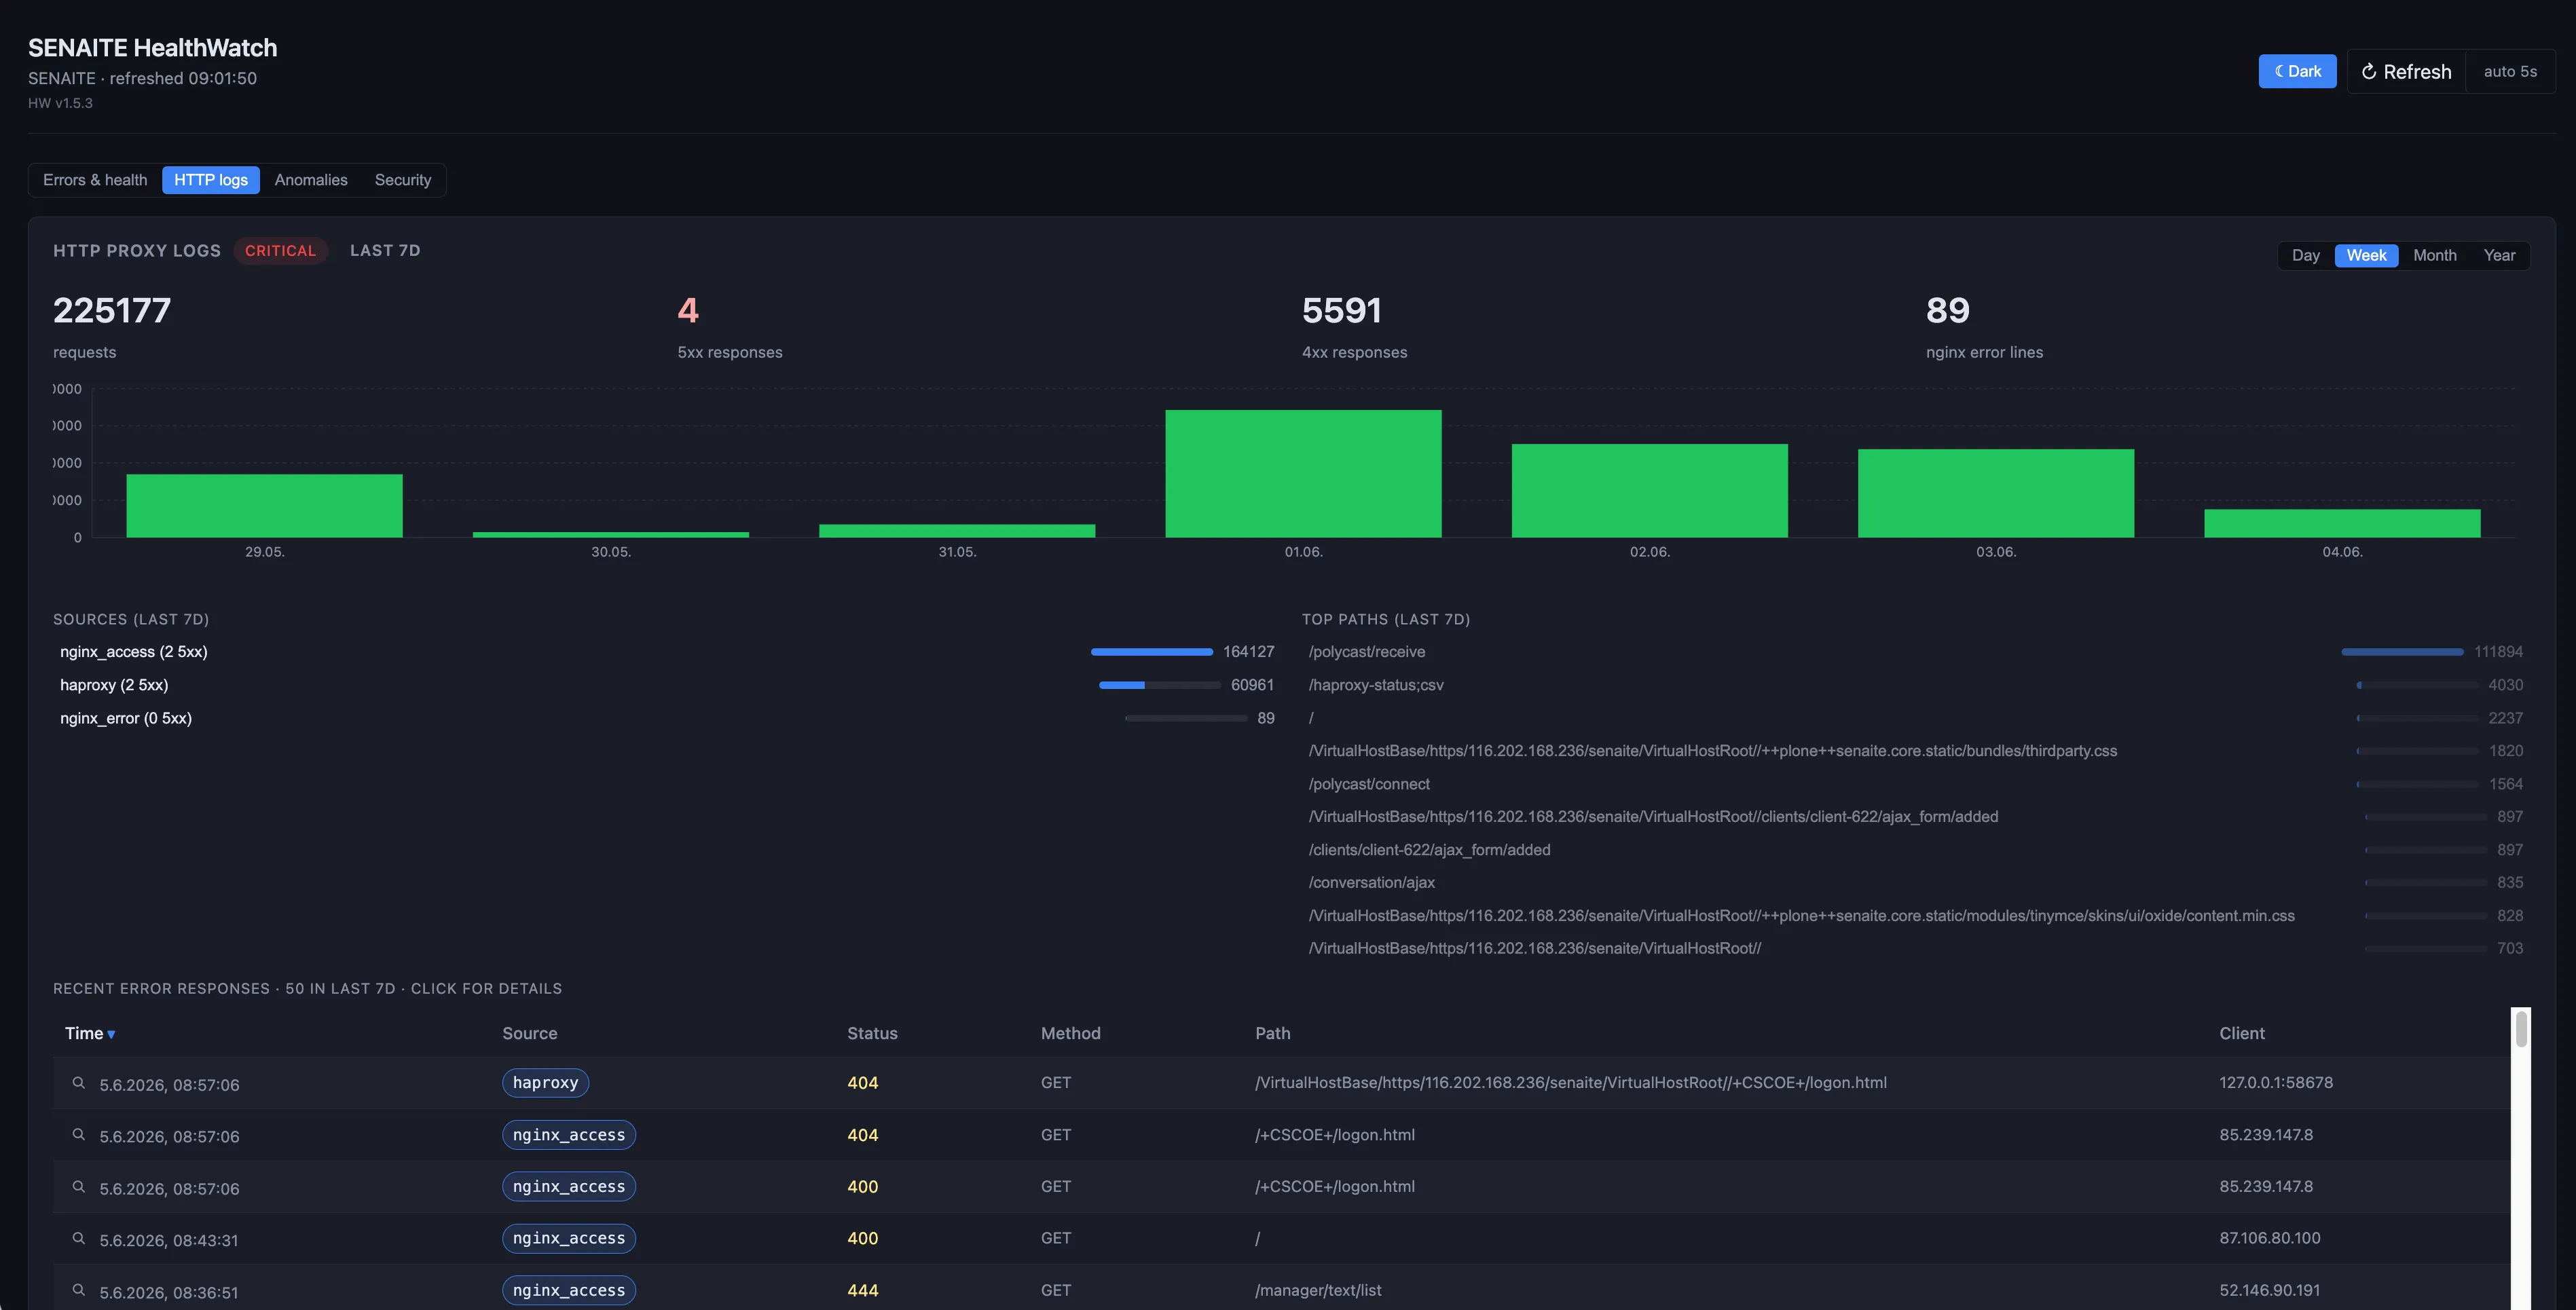Click the HW v1.5.3 version label
Image resolution: width=2576 pixels, height=1310 pixels.
[60, 103]
